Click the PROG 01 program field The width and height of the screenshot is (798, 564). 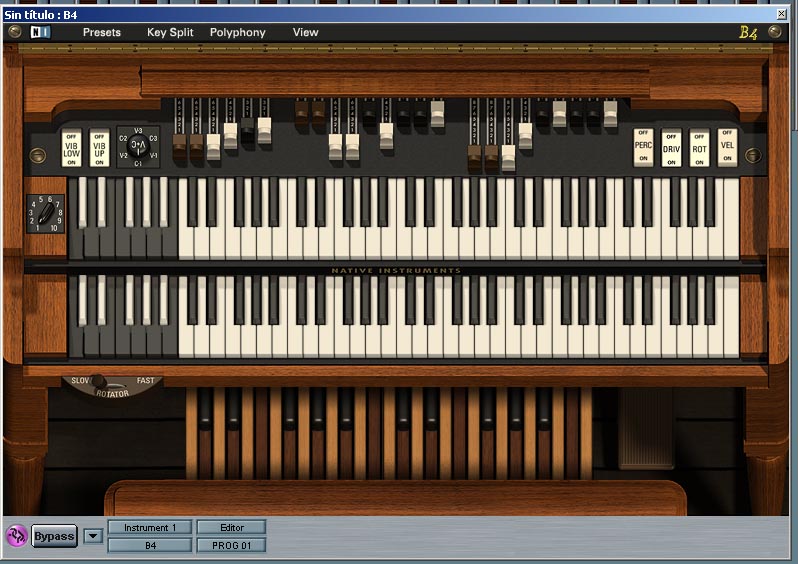click(232, 545)
